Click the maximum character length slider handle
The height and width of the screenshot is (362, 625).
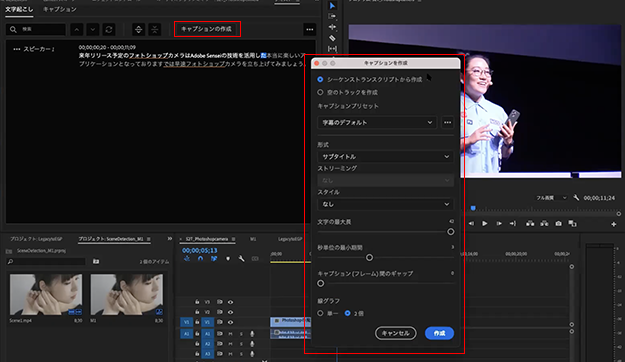click(450, 232)
